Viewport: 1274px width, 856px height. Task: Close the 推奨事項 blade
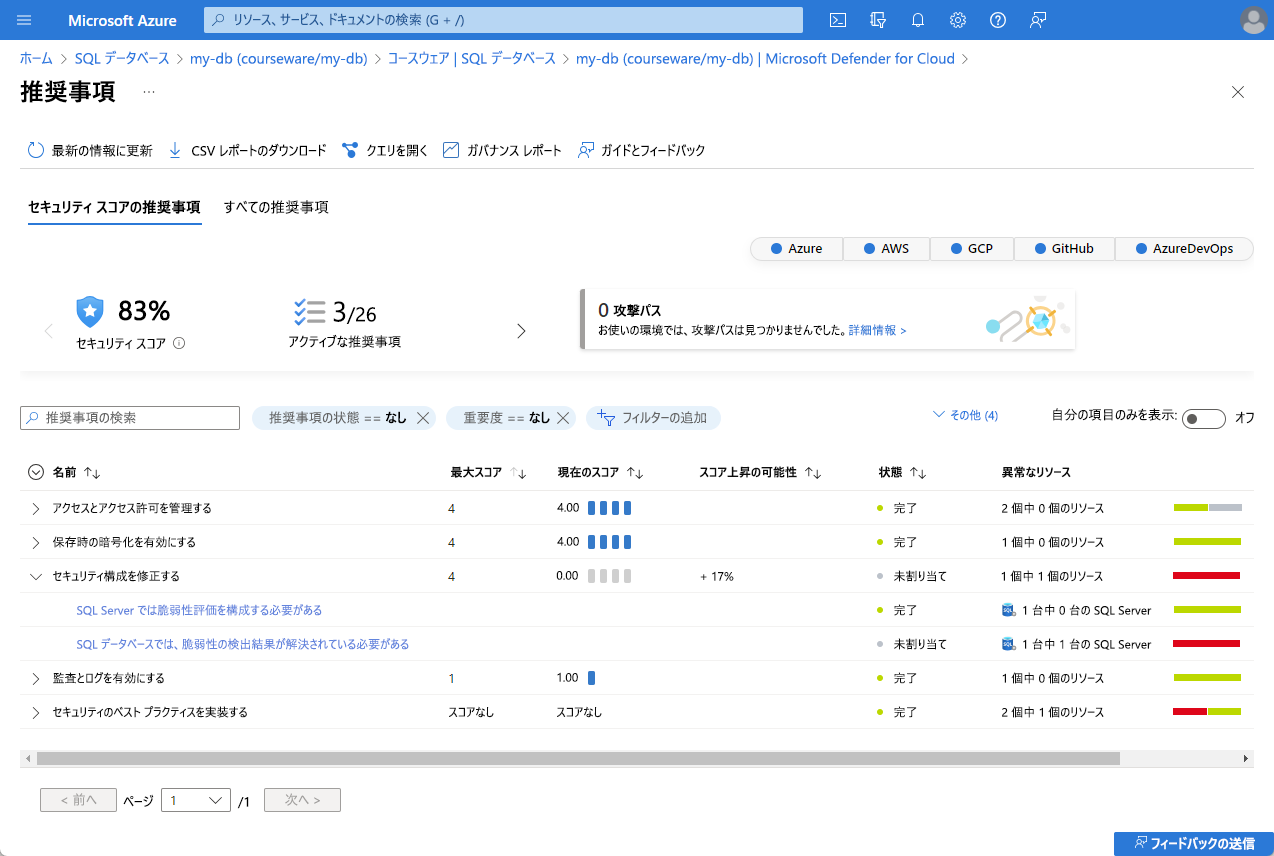1238,92
